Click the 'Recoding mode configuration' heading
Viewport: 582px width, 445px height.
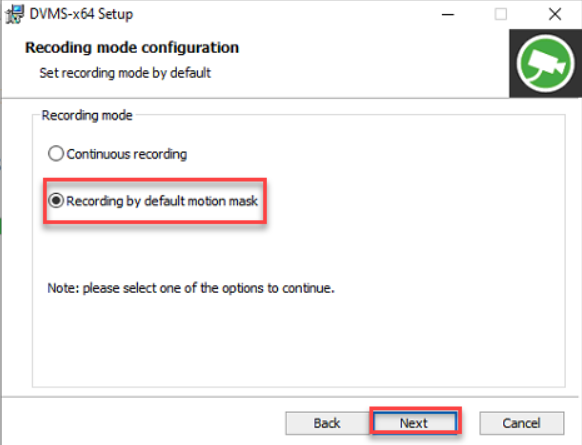(132, 48)
